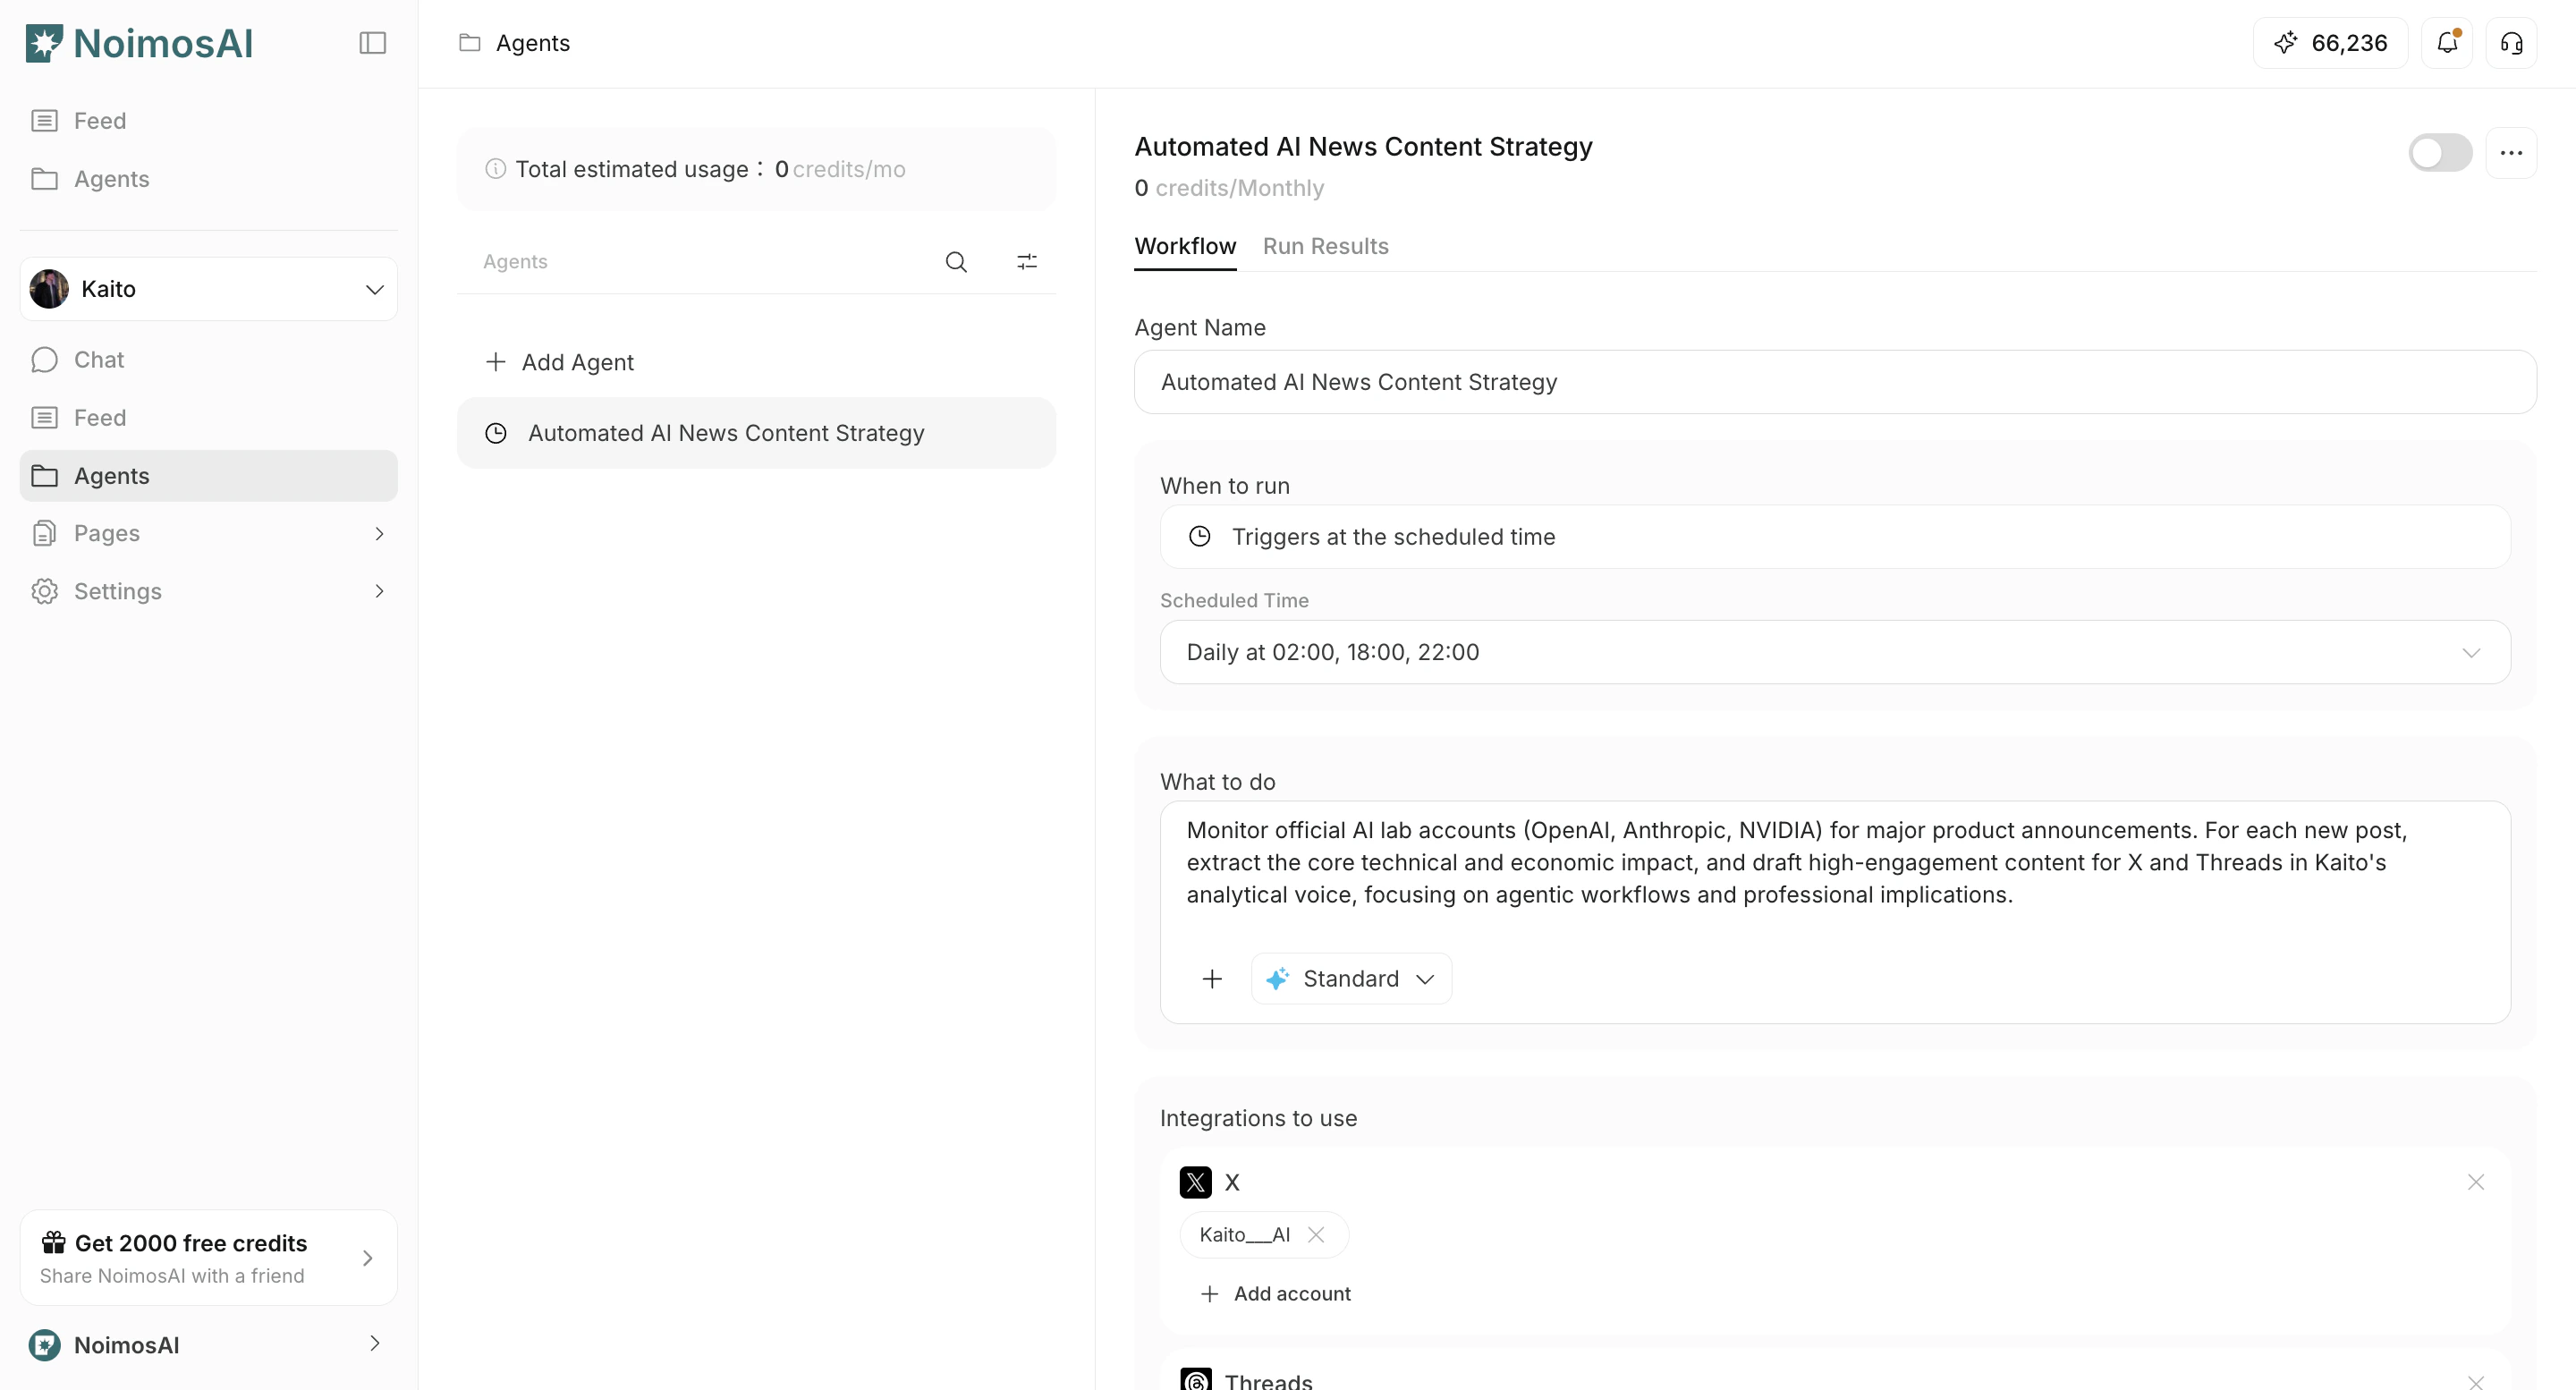
Task: Remove the Kaito__AI account chip
Action: pos(1316,1235)
